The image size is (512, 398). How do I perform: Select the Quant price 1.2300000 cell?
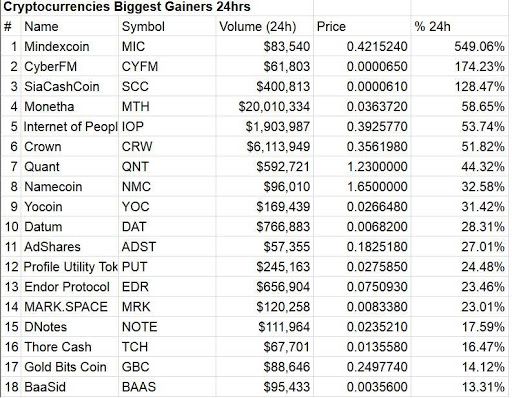click(362, 167)
